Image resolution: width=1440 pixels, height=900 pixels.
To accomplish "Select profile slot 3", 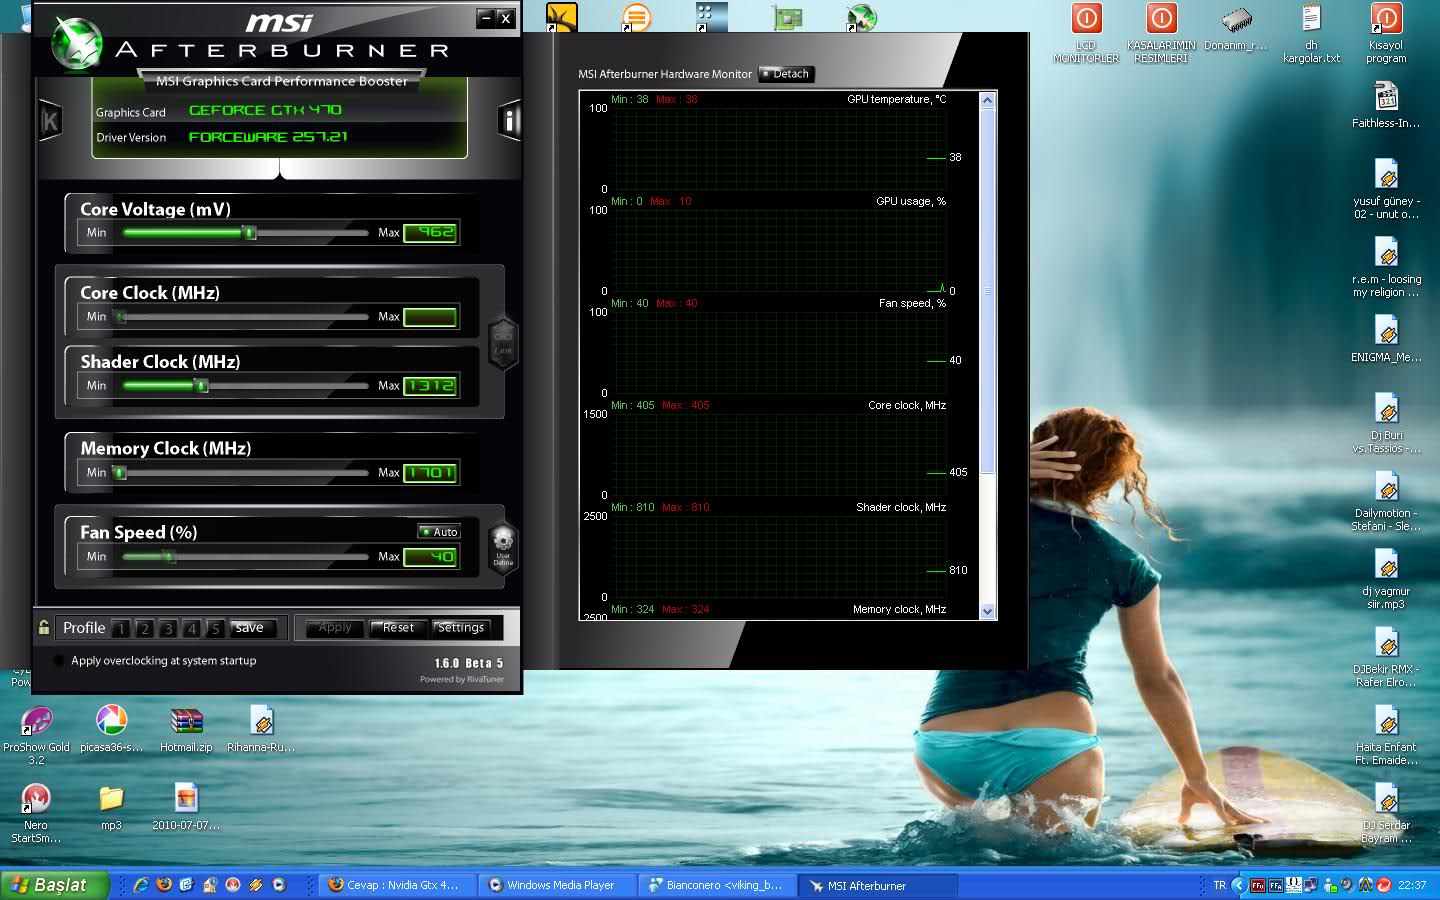I will click(x=168, y=629).
